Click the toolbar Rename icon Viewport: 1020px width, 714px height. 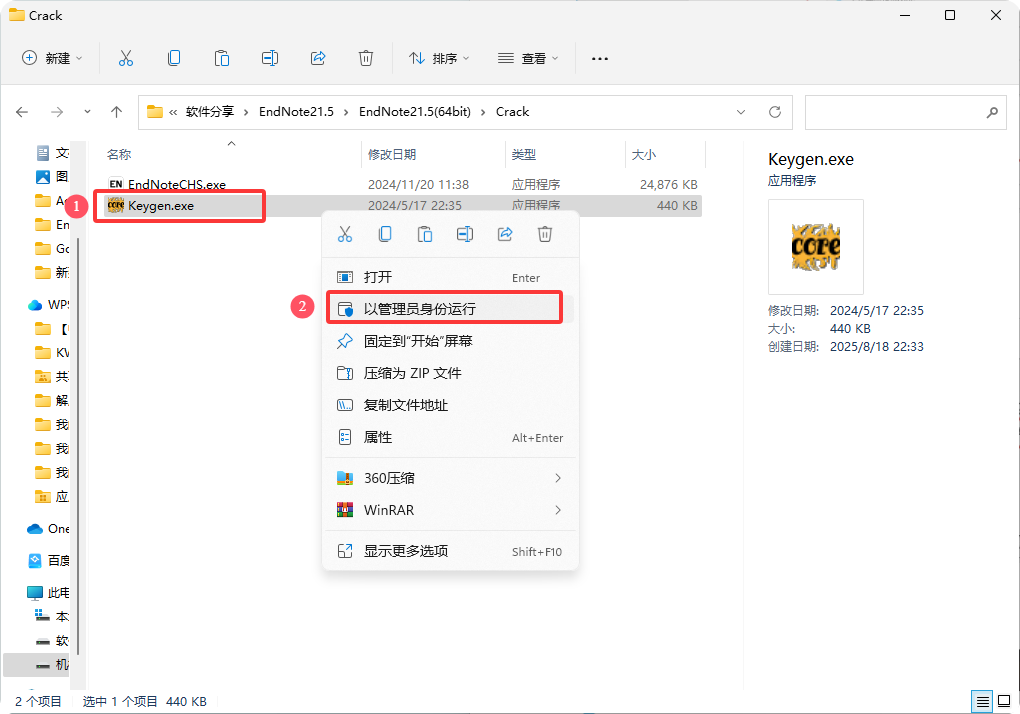tap(270, 59)
